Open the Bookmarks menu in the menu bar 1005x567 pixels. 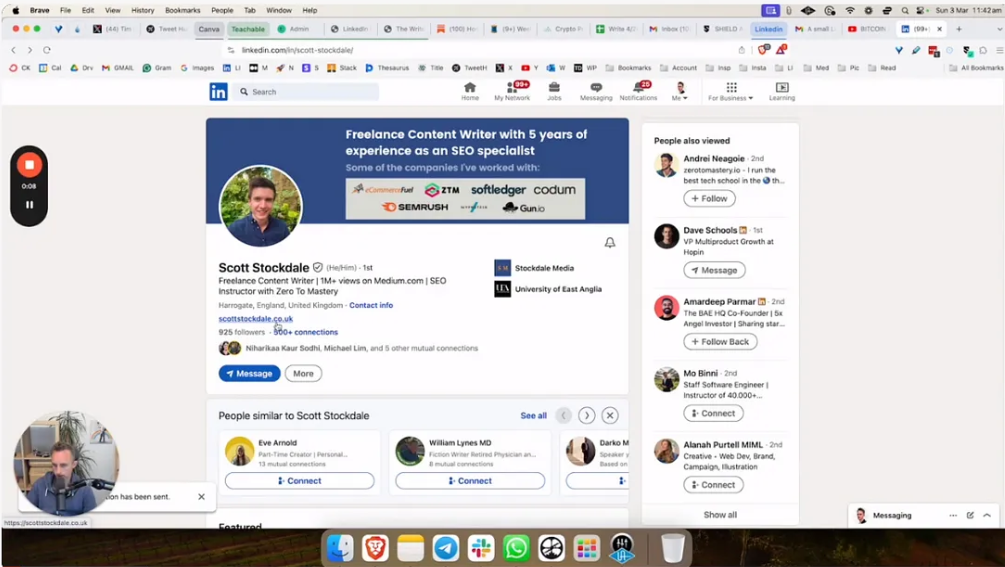(183, 10)
